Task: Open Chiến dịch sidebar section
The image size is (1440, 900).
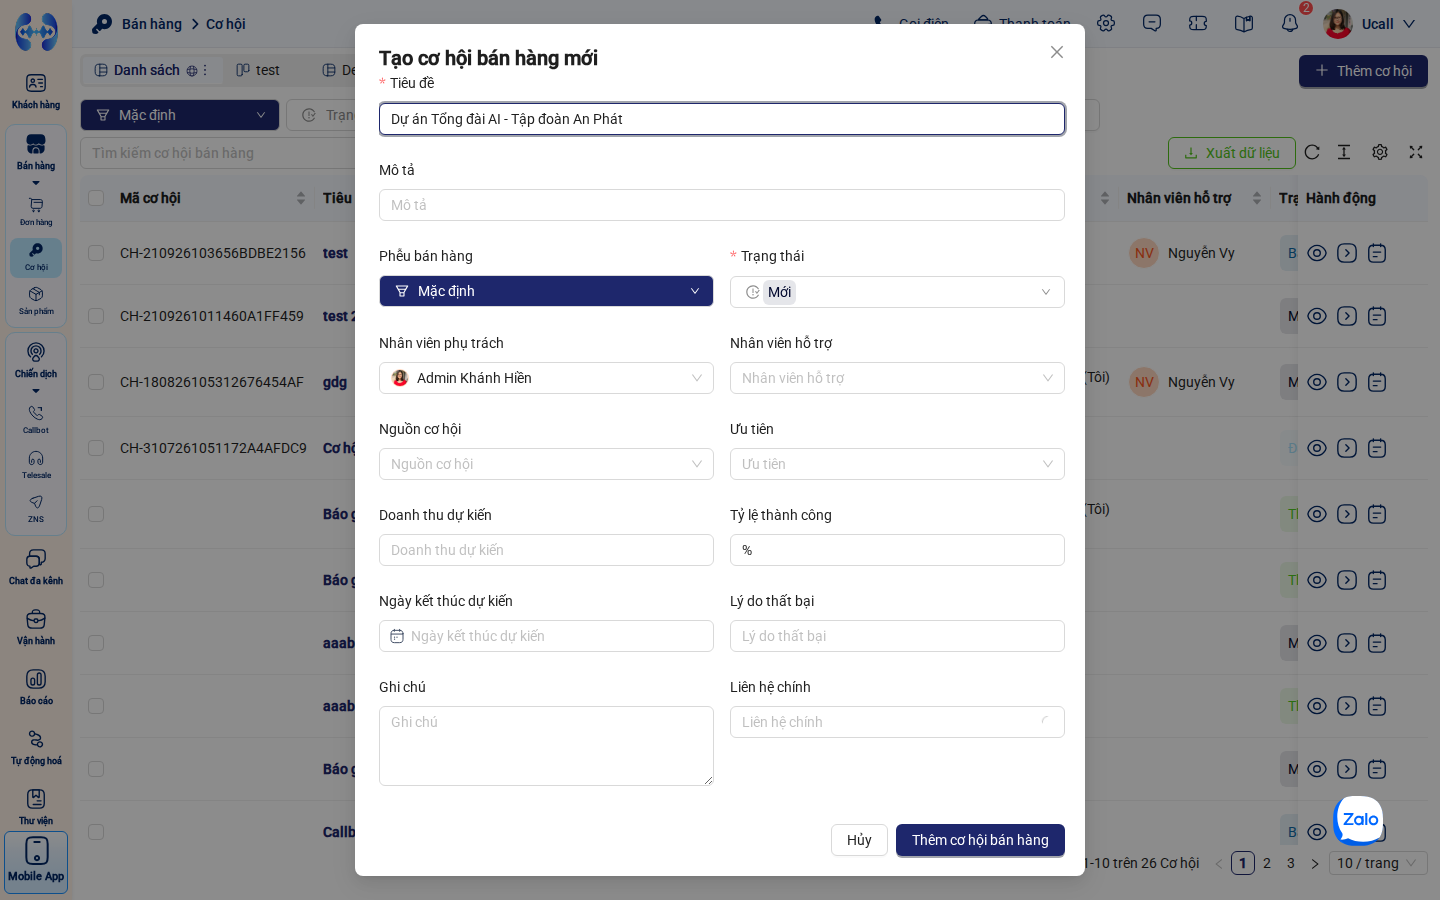Action: coord(36,361)
